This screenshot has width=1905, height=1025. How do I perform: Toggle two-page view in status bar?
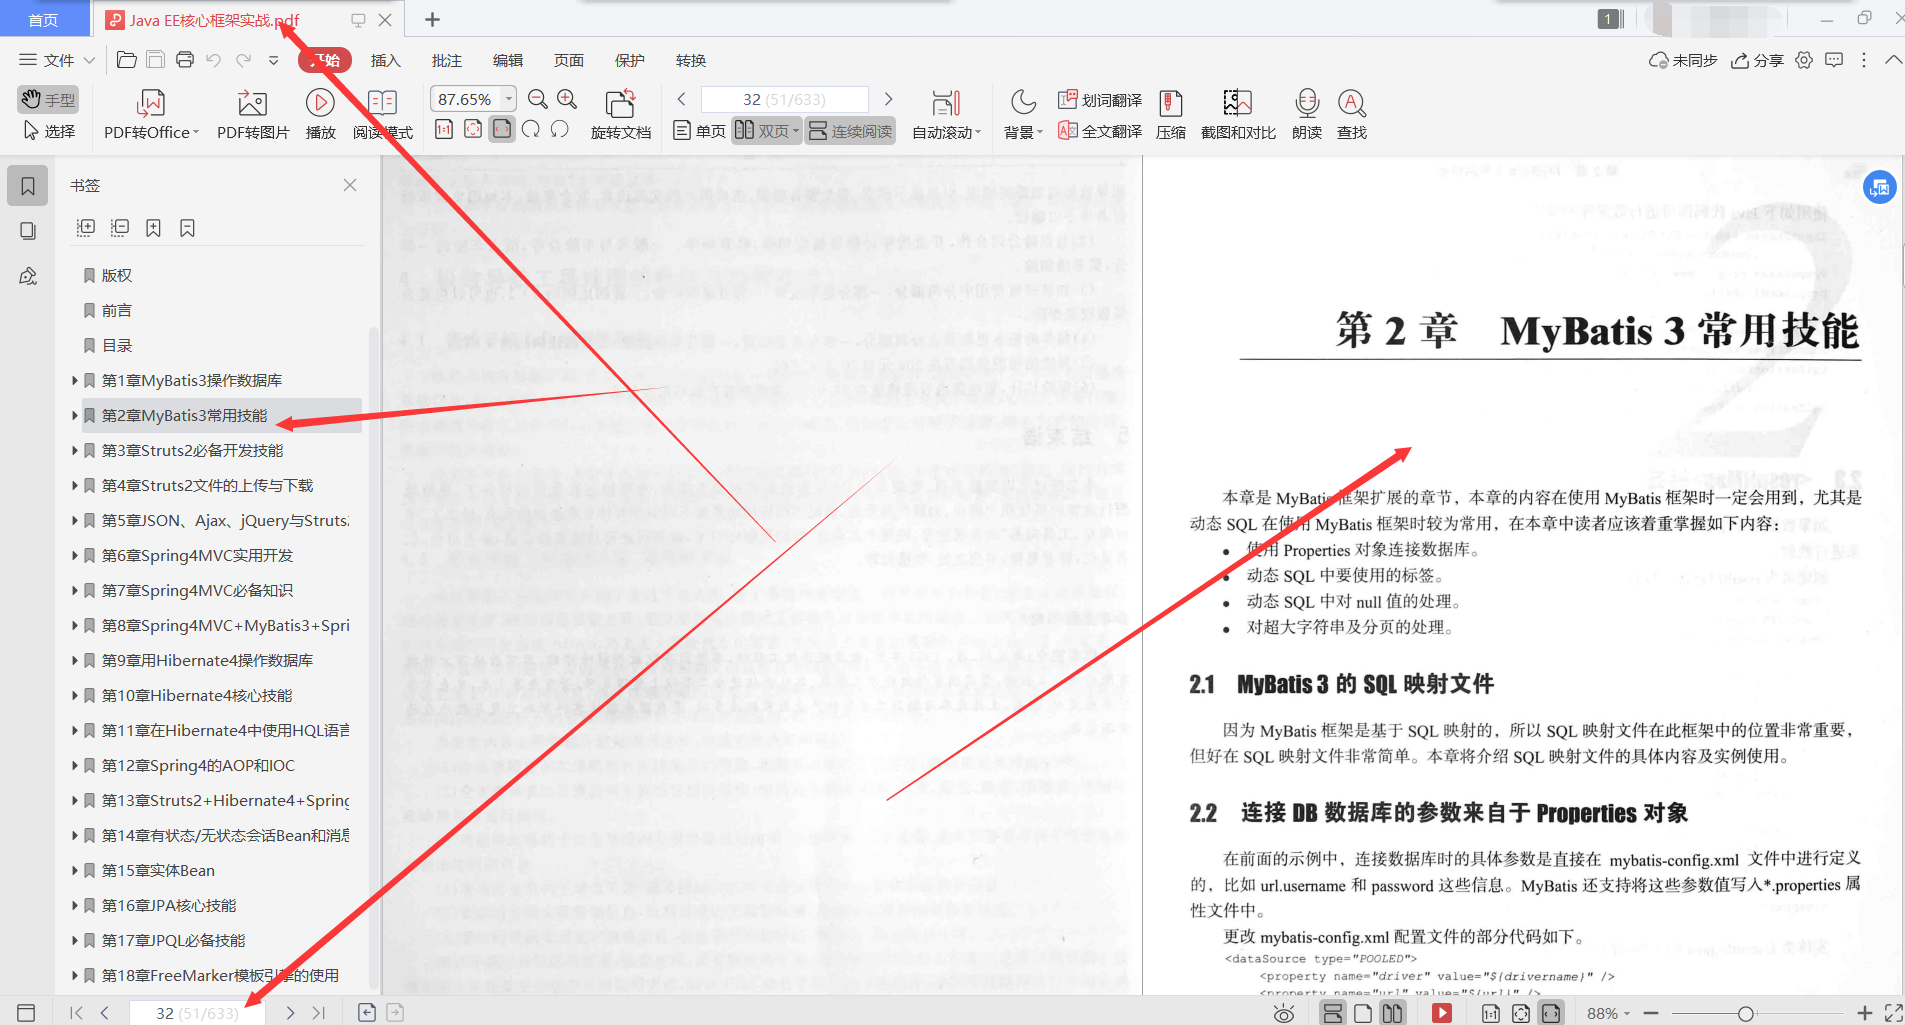point(1393,1013)
